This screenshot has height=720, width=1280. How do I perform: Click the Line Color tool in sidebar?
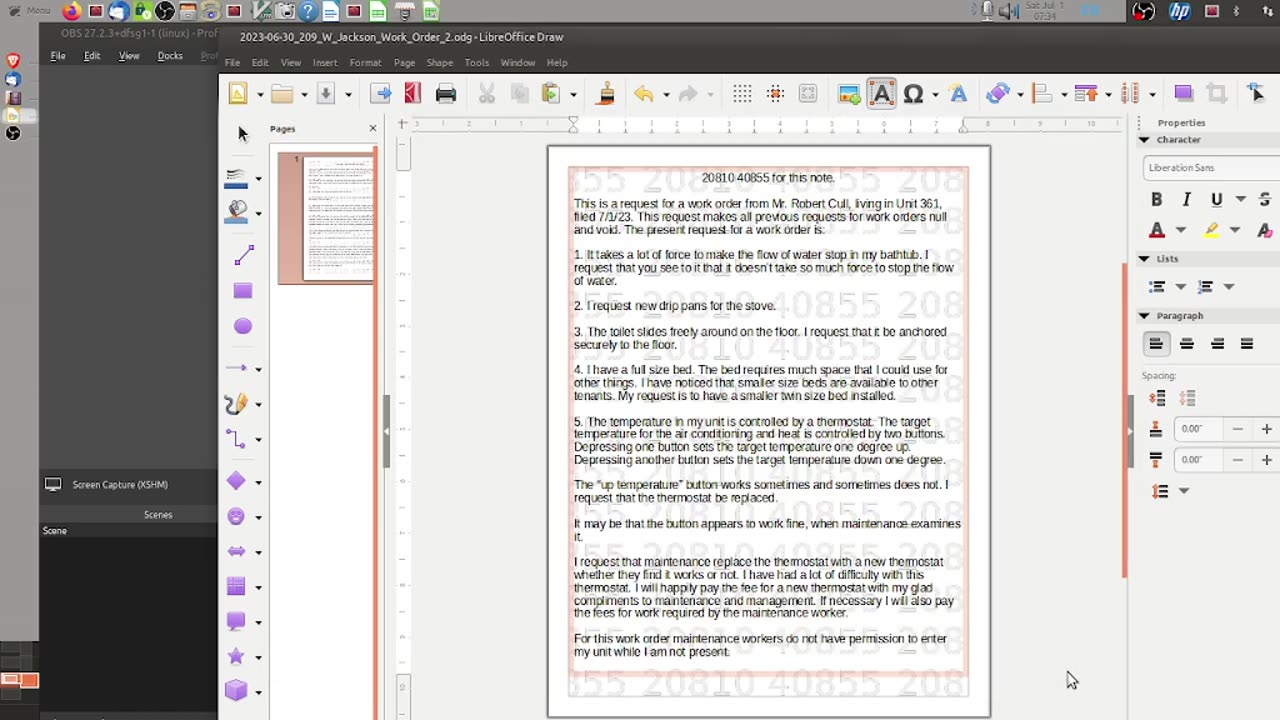(236, 178)
